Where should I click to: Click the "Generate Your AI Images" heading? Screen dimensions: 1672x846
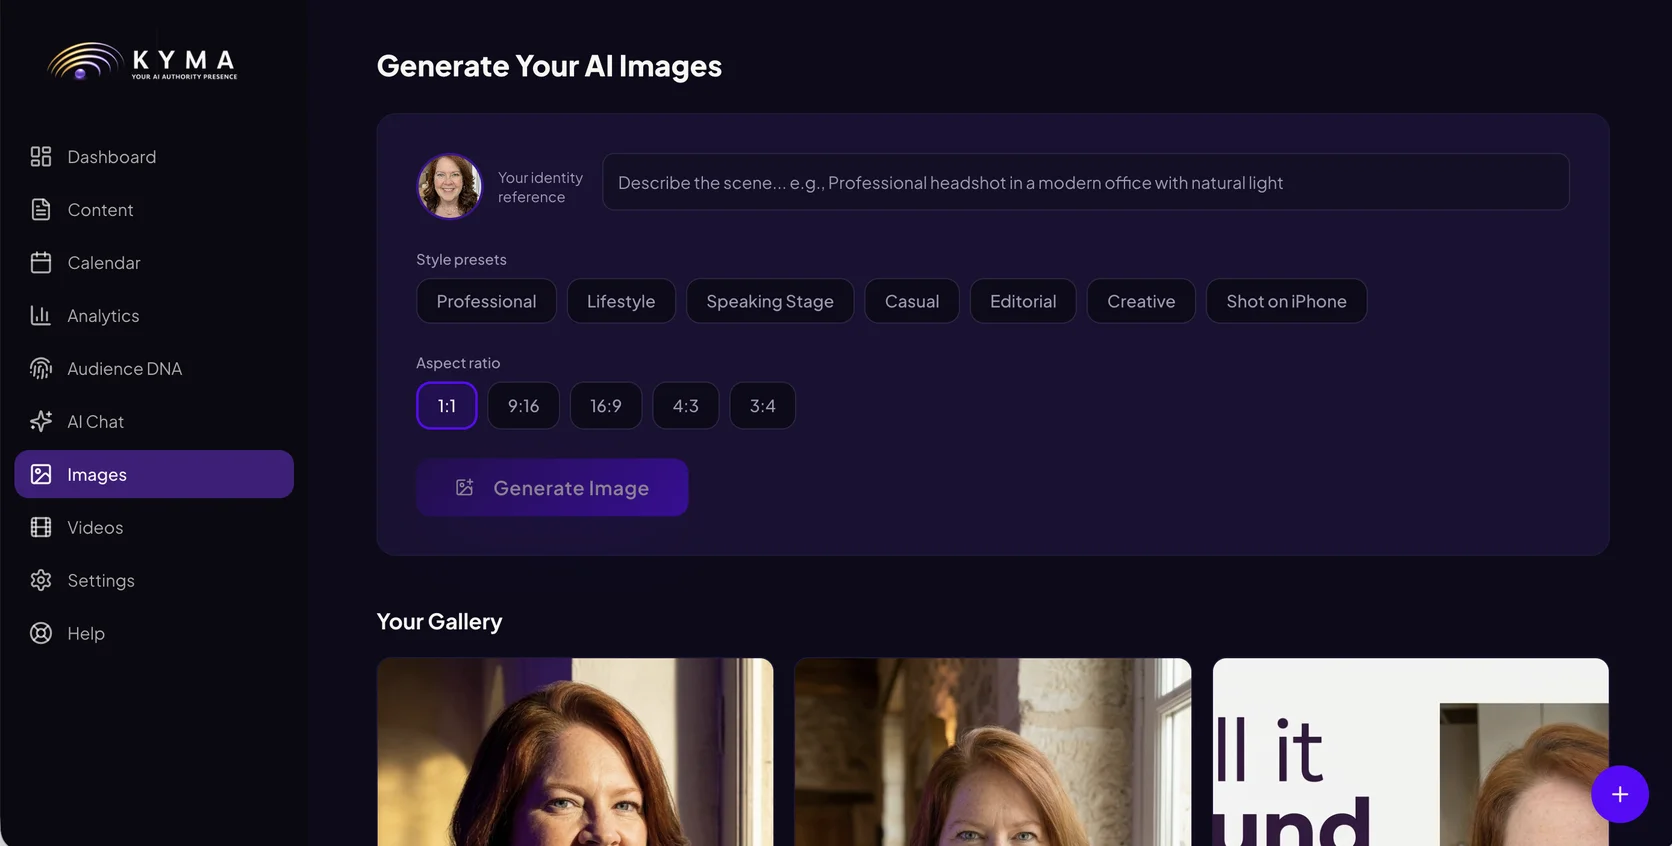(549, 66)
